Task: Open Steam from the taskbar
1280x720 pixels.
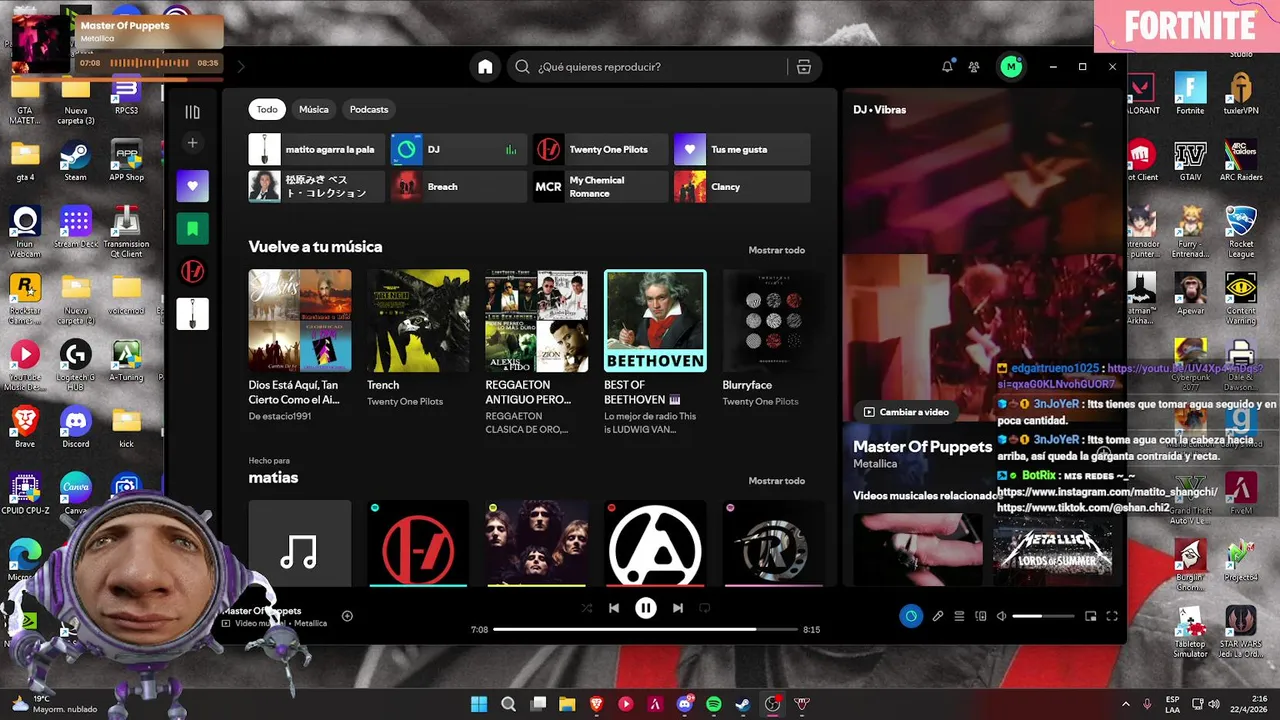Action: pyautogui.click(x=743, y=704)
